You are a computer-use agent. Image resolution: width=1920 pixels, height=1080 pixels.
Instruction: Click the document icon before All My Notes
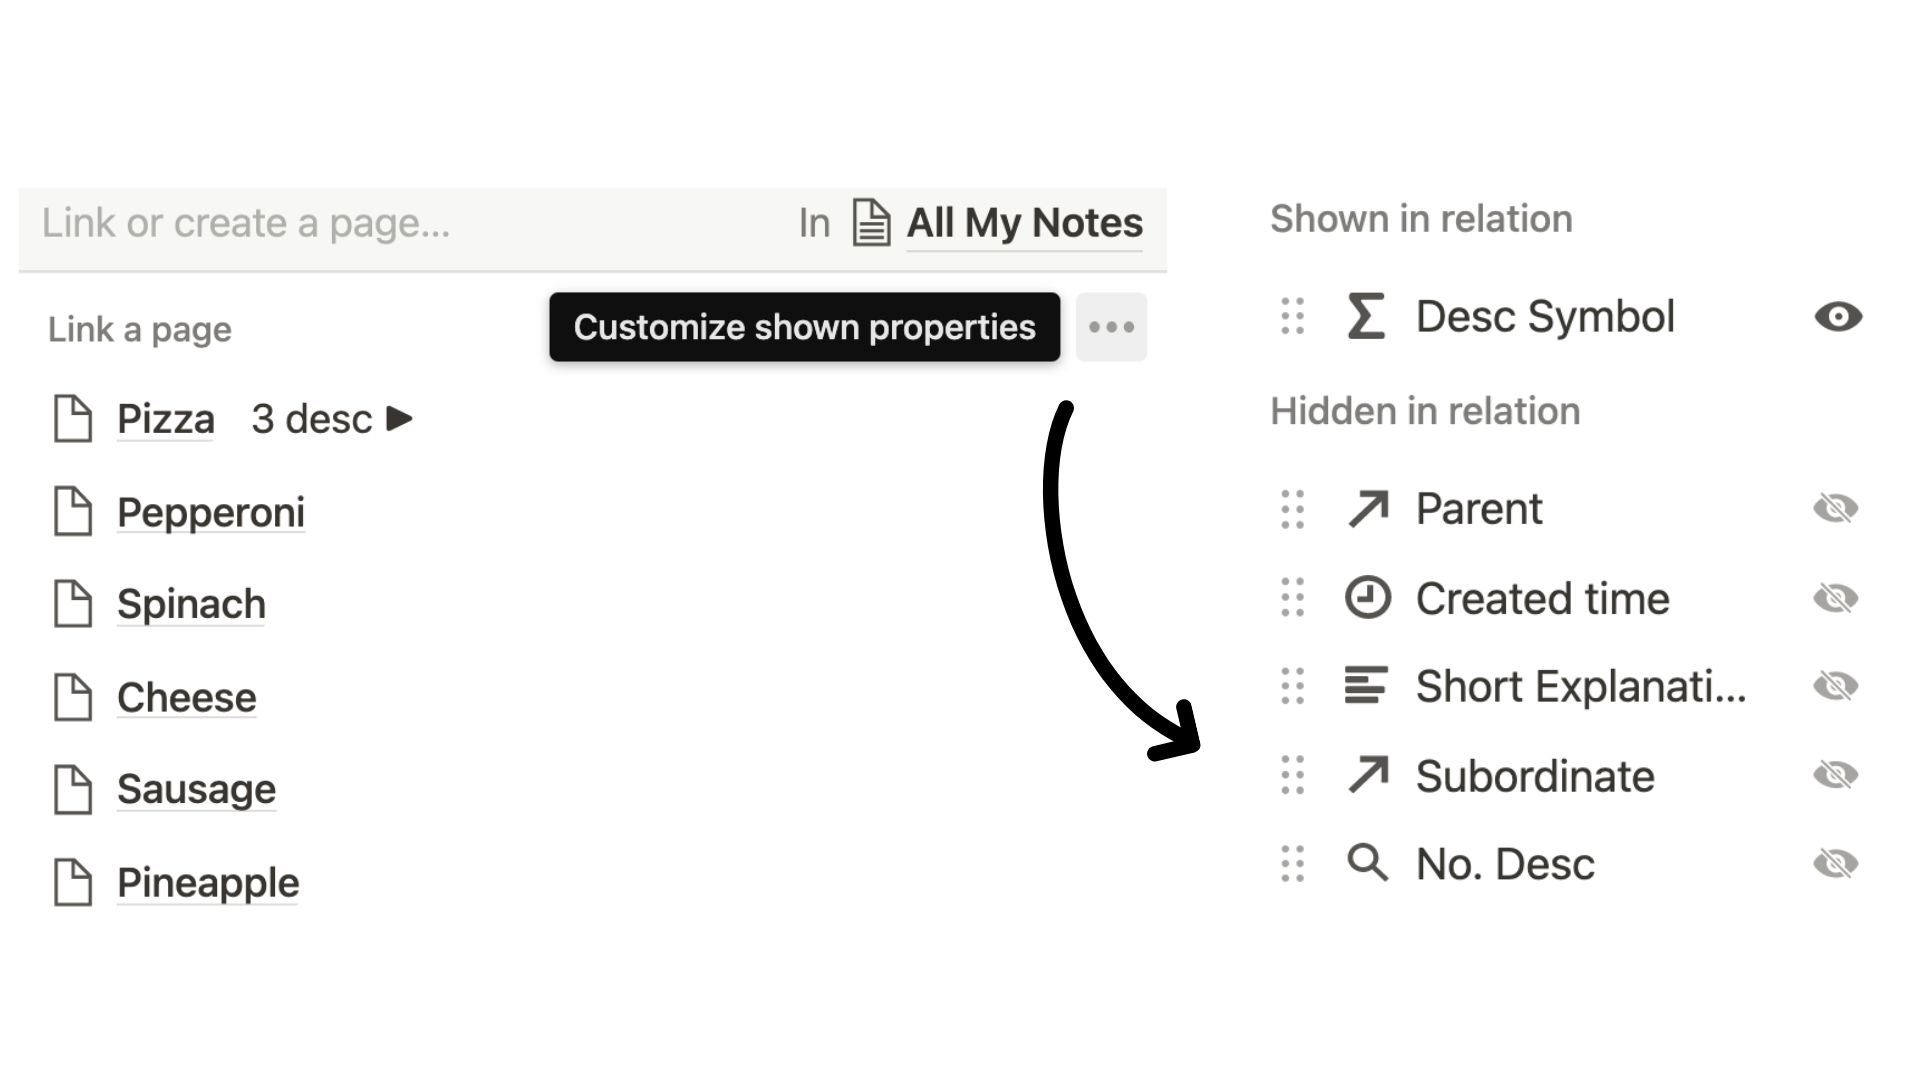[871, 222]
